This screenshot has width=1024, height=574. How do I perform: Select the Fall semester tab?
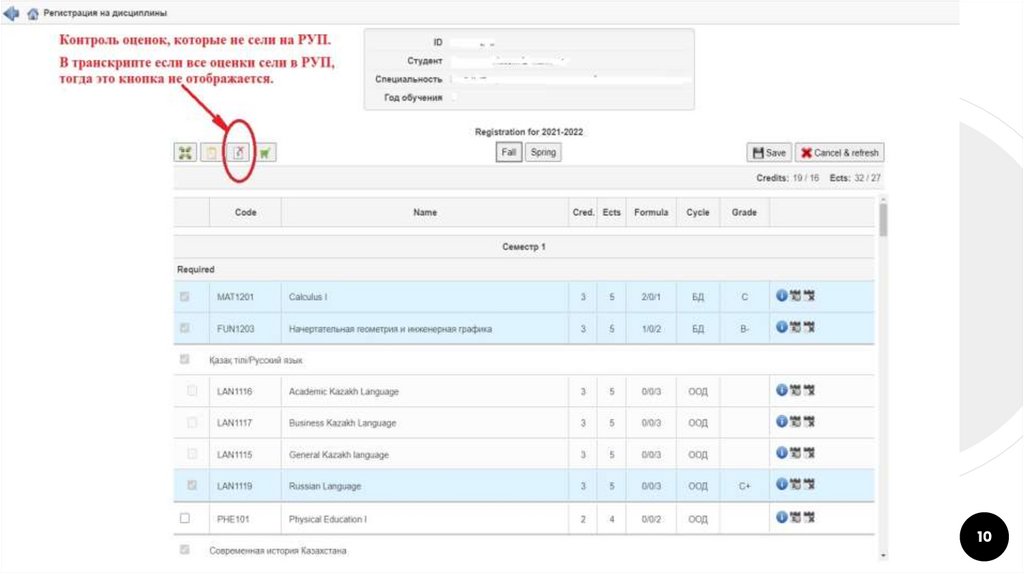[x=509, y=152]
